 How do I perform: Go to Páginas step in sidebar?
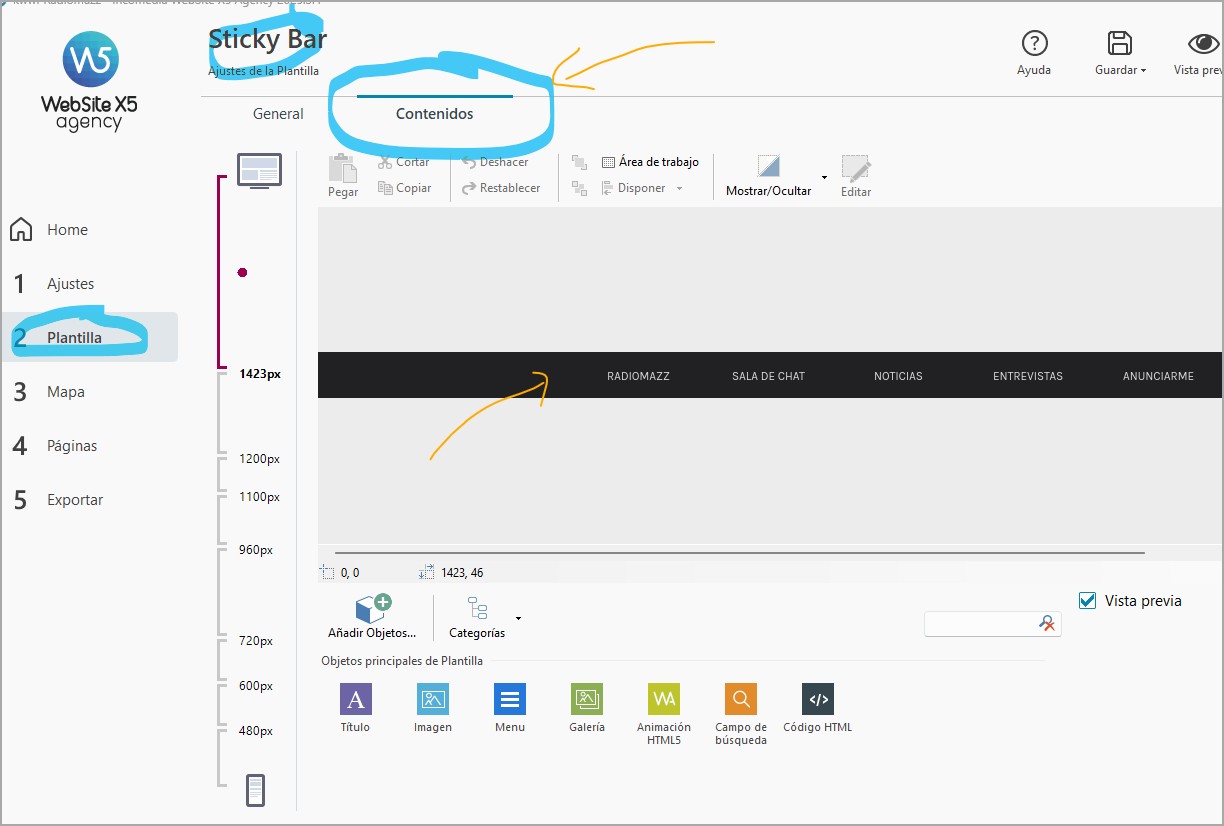click(72, 446)
